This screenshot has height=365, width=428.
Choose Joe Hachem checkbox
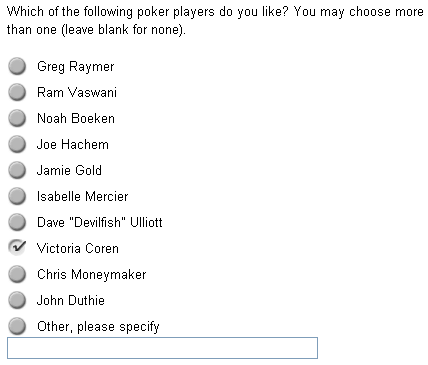pos(17,144)
